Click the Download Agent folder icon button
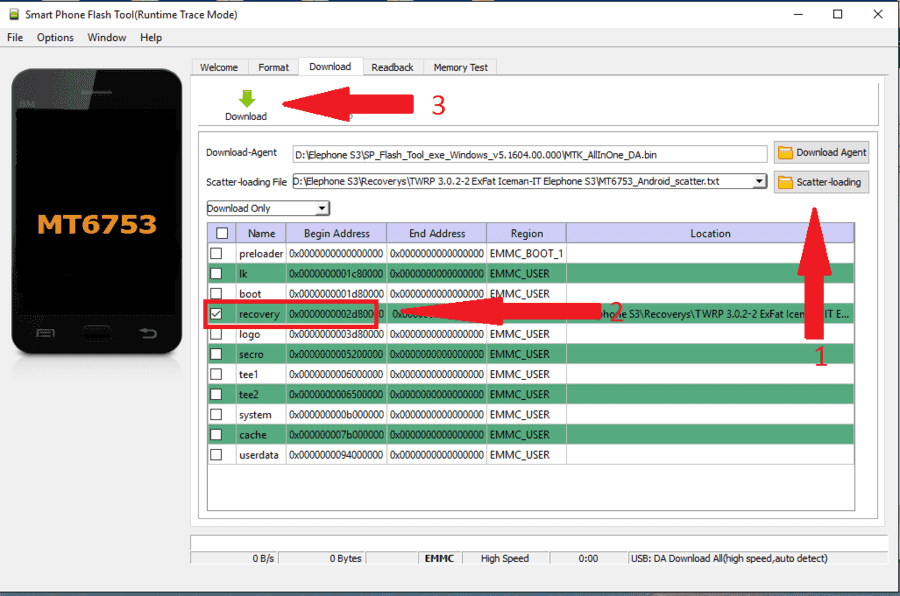This screenshot has width=900, height=596. coord(821,152)
